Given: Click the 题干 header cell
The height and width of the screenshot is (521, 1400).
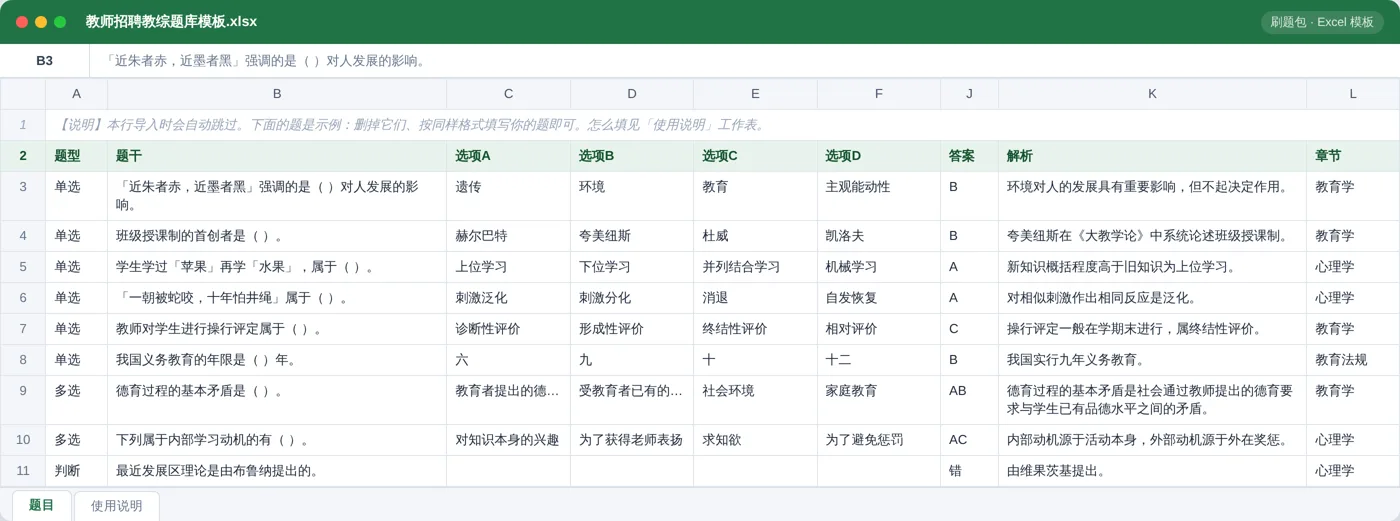Looking at the screenshot, I should click(x=277, y=156).
